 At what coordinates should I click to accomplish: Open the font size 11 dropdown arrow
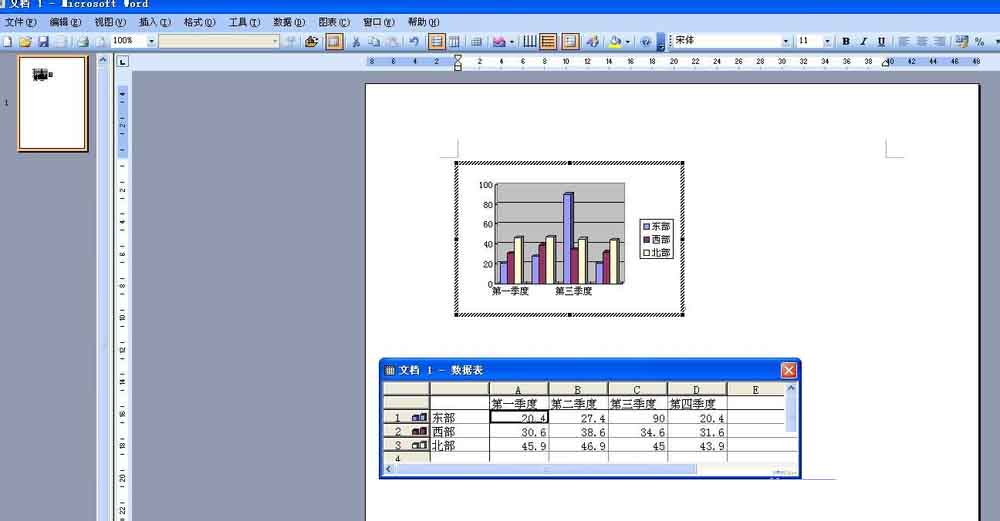[827, 41]
